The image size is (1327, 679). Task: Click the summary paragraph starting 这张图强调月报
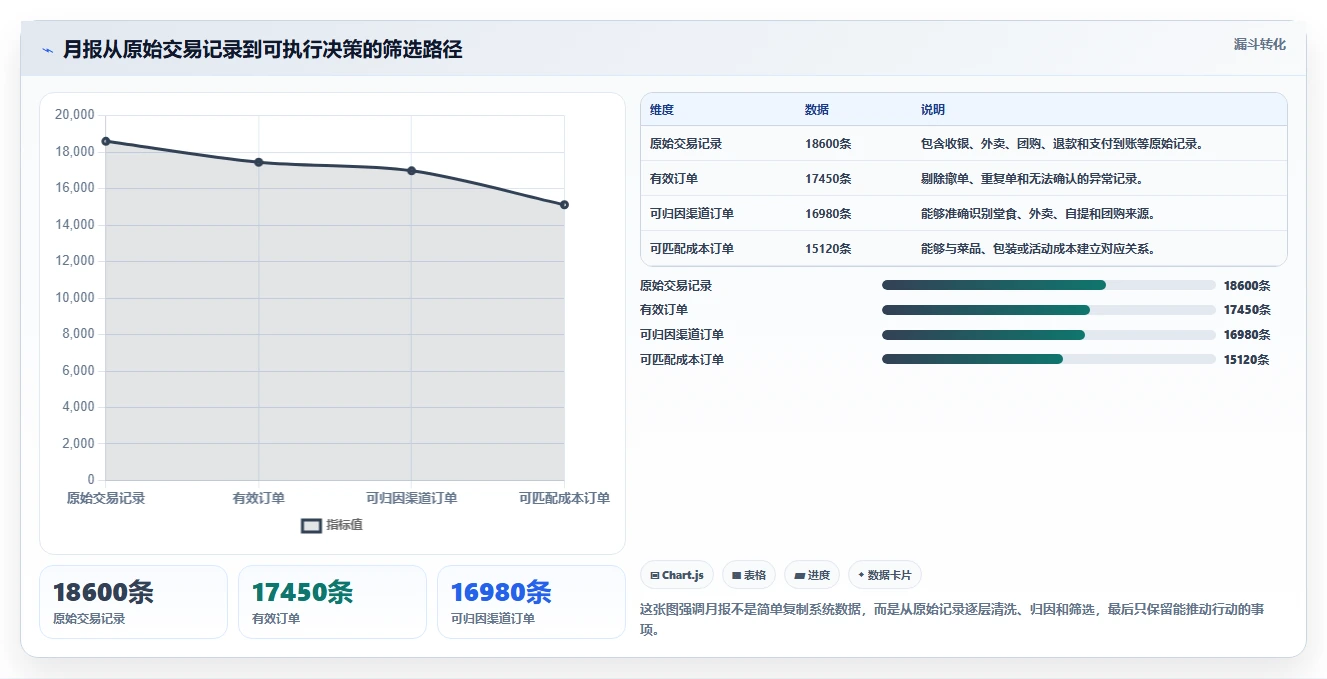(952, 619)
